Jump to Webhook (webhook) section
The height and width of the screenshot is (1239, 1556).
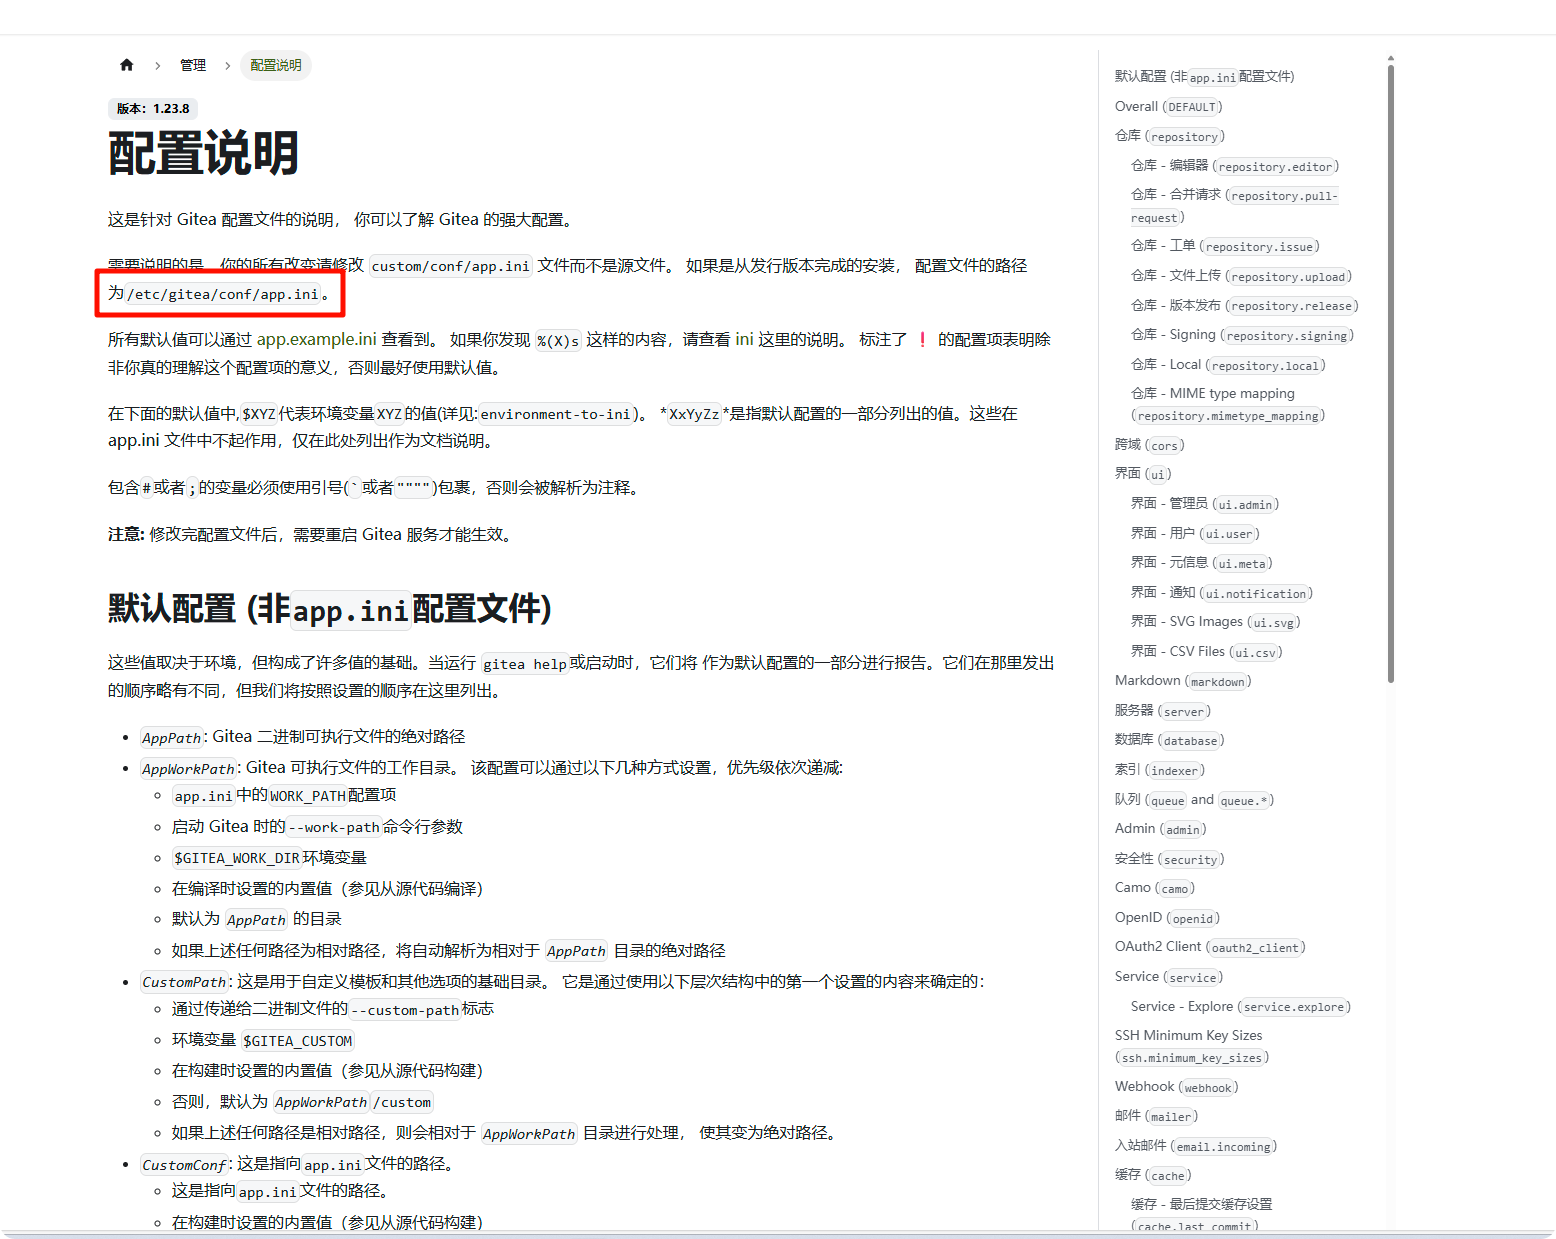point(1176,1087)
